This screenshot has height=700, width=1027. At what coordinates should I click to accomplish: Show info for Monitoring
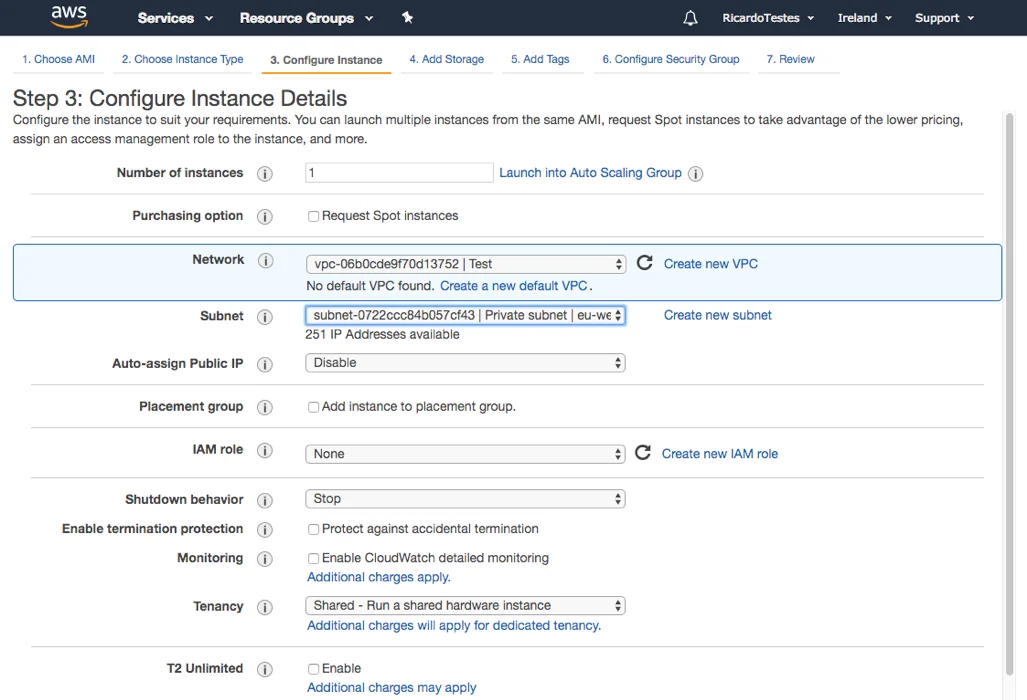pyautogui.click(x=265, y=559)
